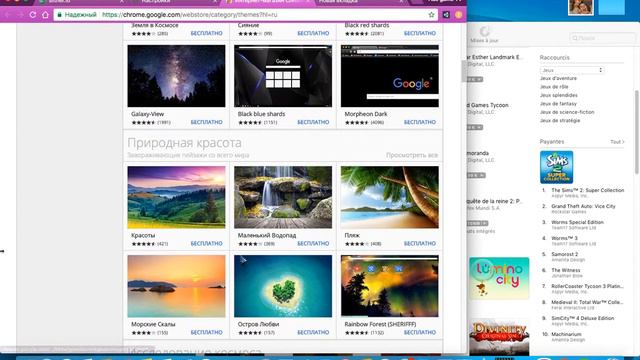Click БЕСПЛАТНО for Сияние theme

coord(313,33)
